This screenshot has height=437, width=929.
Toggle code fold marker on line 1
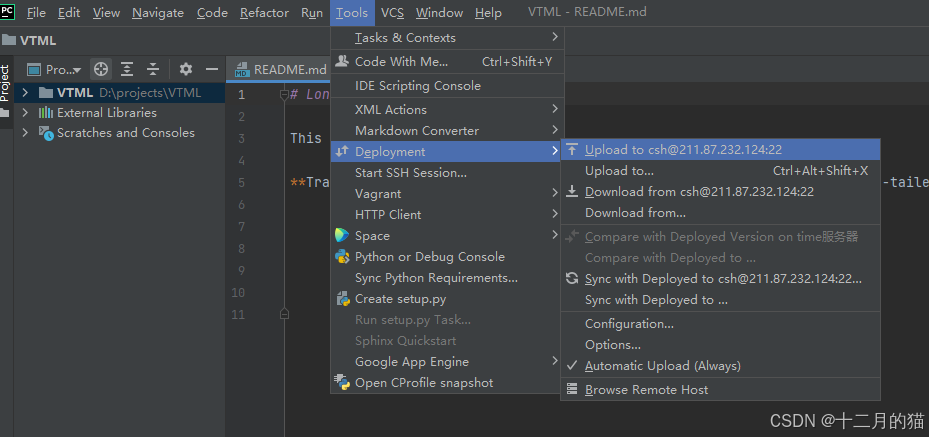284,94
